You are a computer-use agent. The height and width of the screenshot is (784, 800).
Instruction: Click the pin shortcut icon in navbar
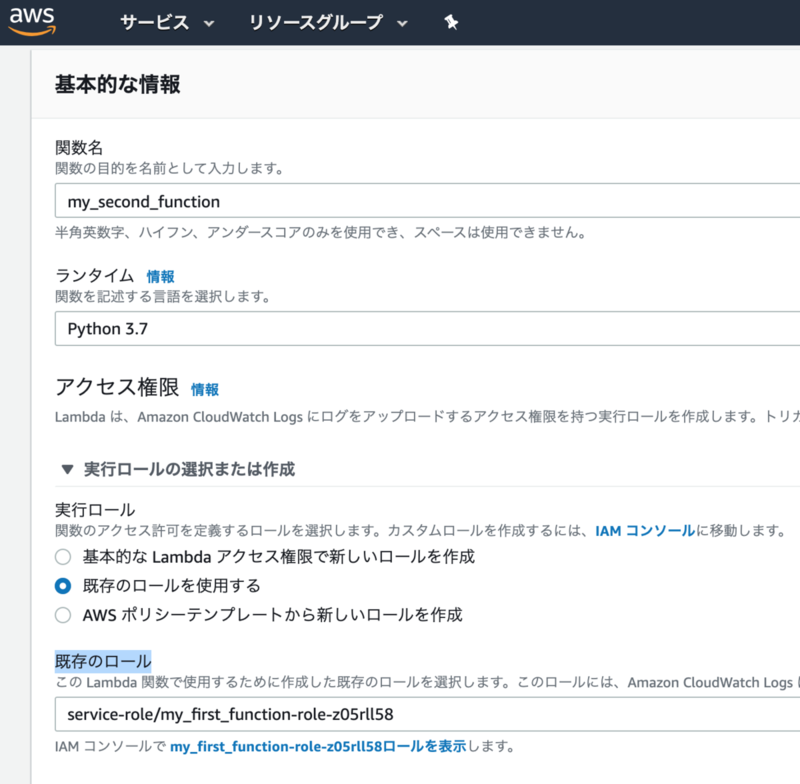point(451,22)
